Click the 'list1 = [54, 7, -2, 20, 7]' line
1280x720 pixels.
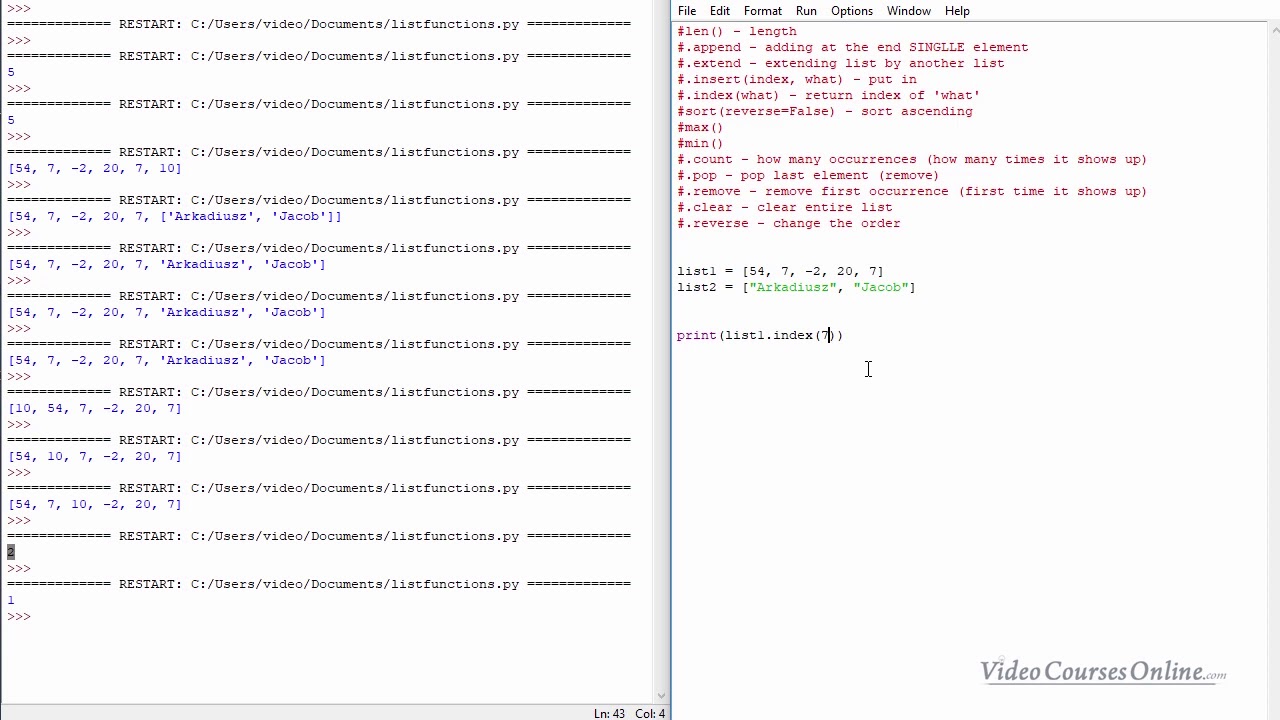[780, 271]
